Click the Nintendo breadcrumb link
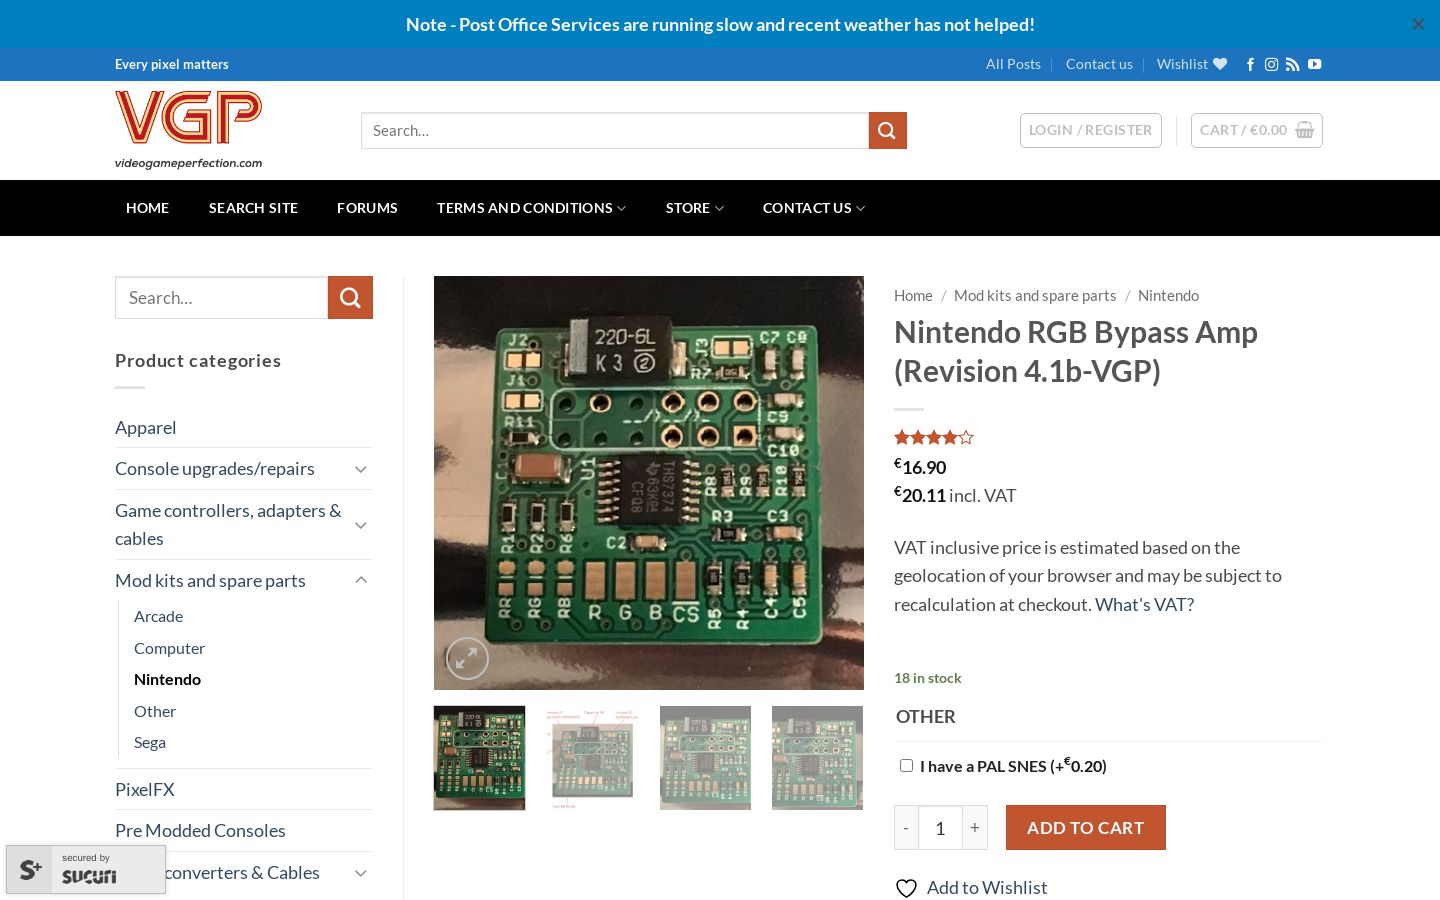 [x=1168, y=295]
